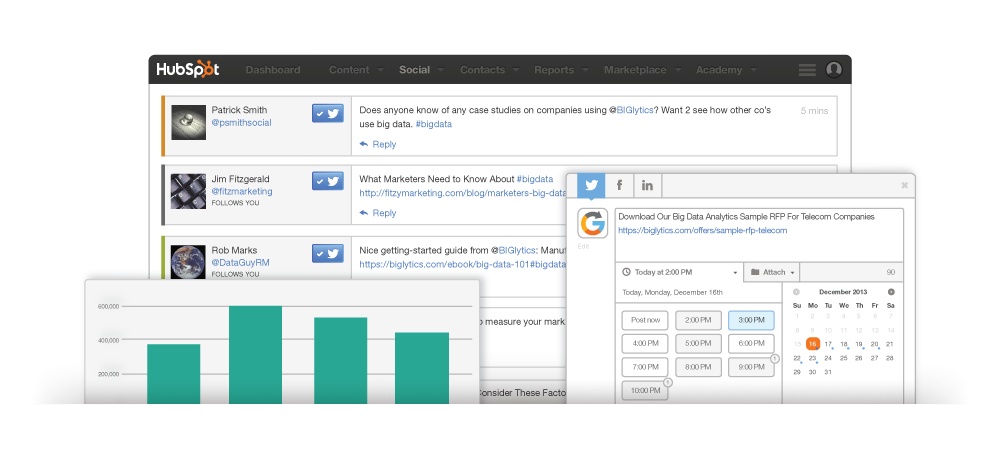Click Edit under the composer account icon
Viewport: 1000px width, 459px height.
click(582, 245)
